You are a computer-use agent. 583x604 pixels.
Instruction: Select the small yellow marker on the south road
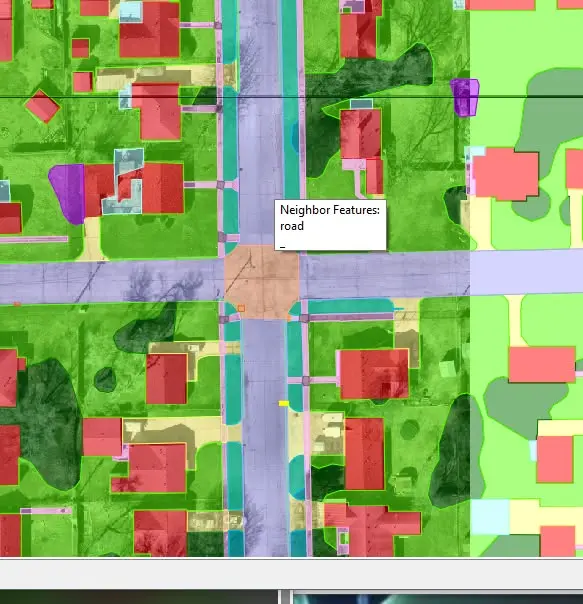coord(284,403)
